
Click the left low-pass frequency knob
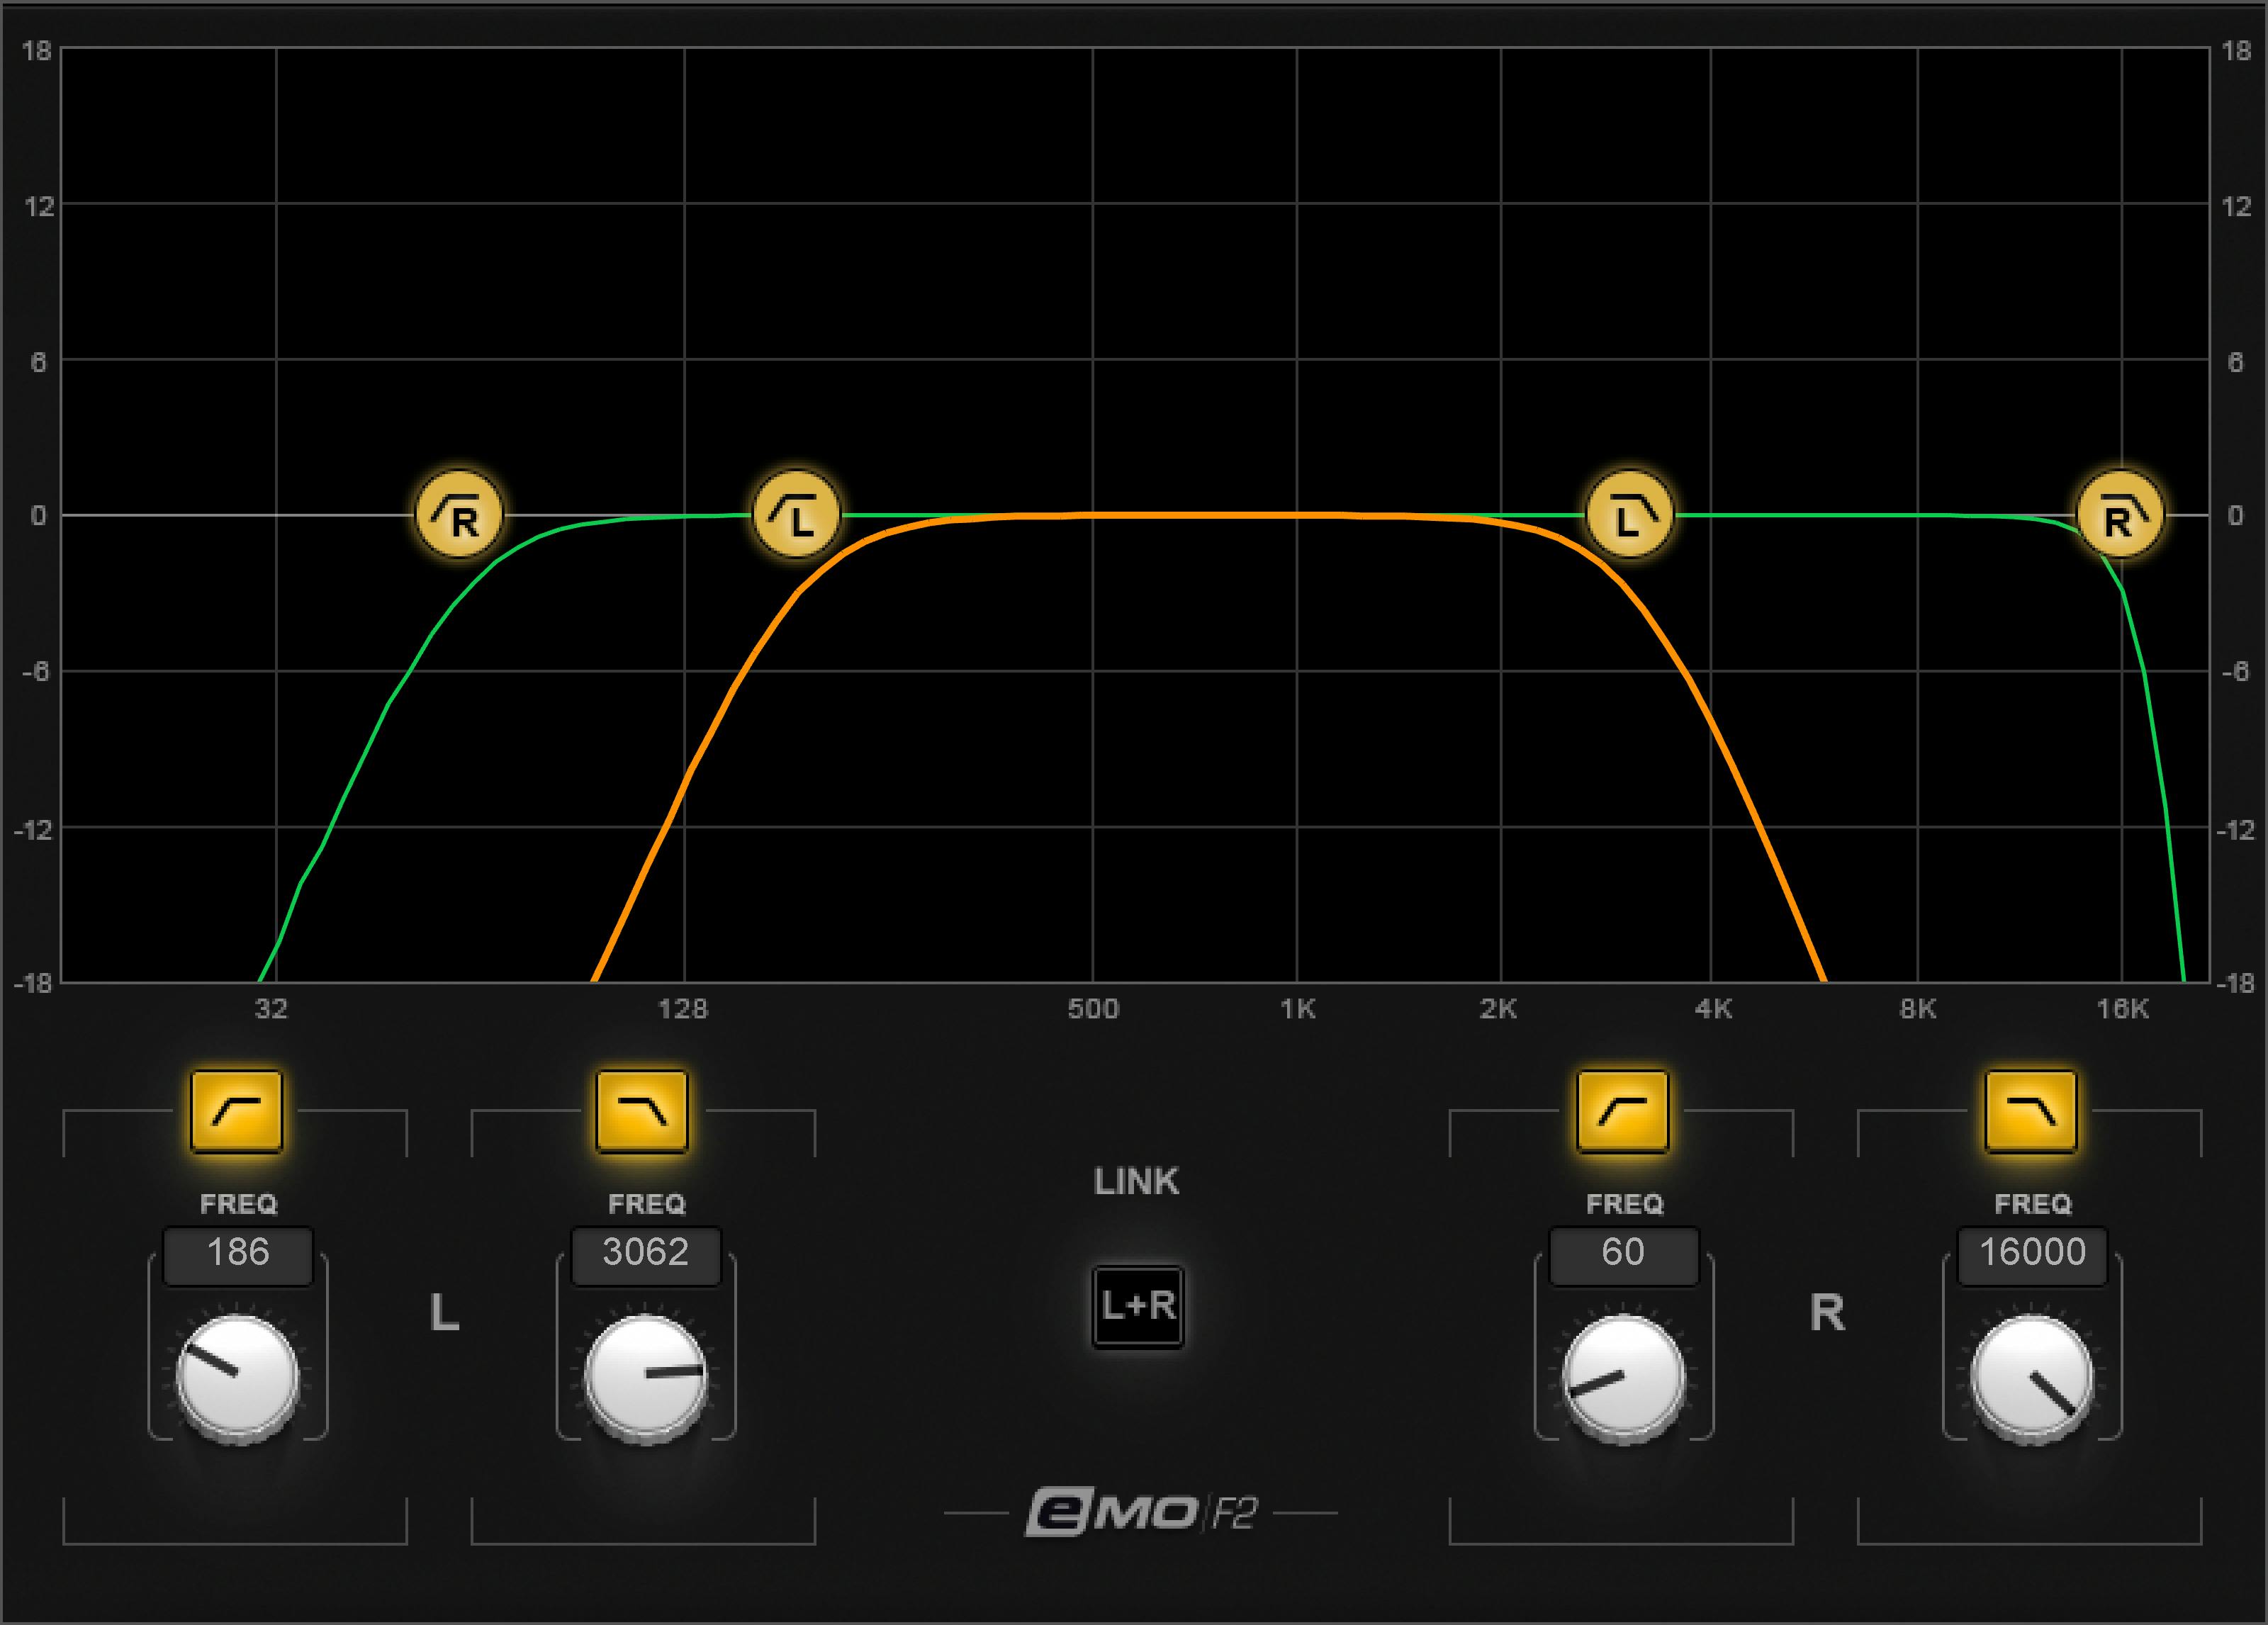[x=646, y=1377]
